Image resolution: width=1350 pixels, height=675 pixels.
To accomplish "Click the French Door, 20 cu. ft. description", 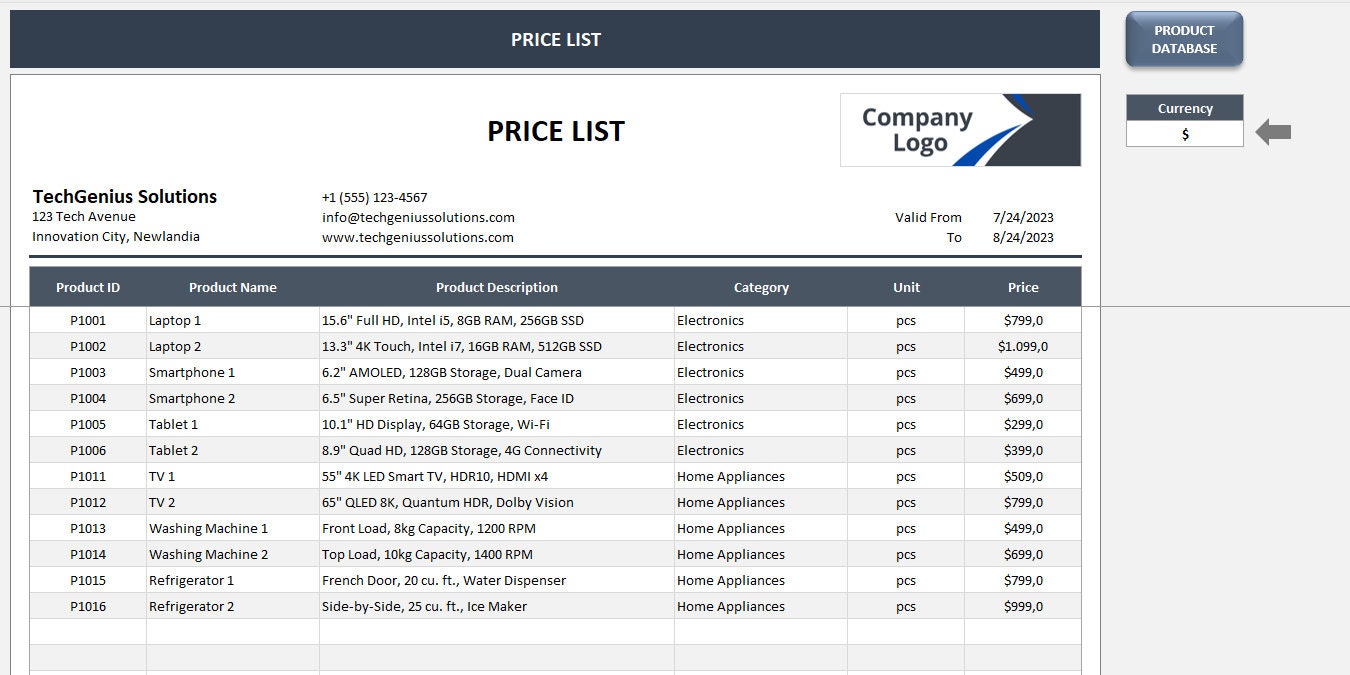I will 497,580.
